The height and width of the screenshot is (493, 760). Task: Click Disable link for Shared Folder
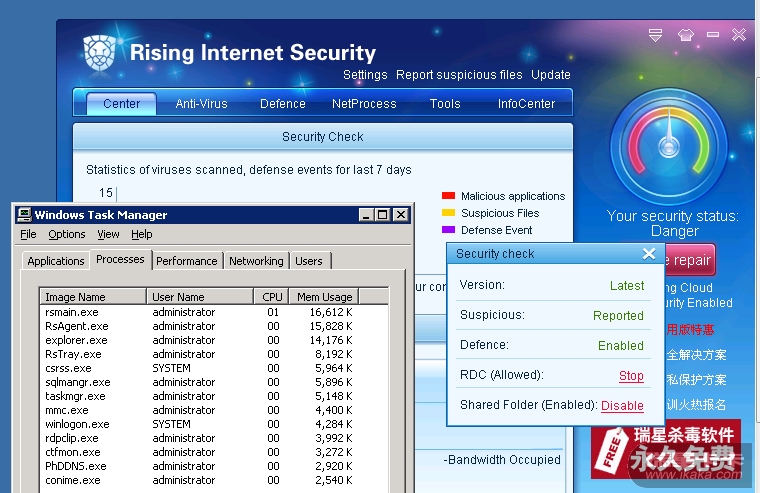coord(622,405)
